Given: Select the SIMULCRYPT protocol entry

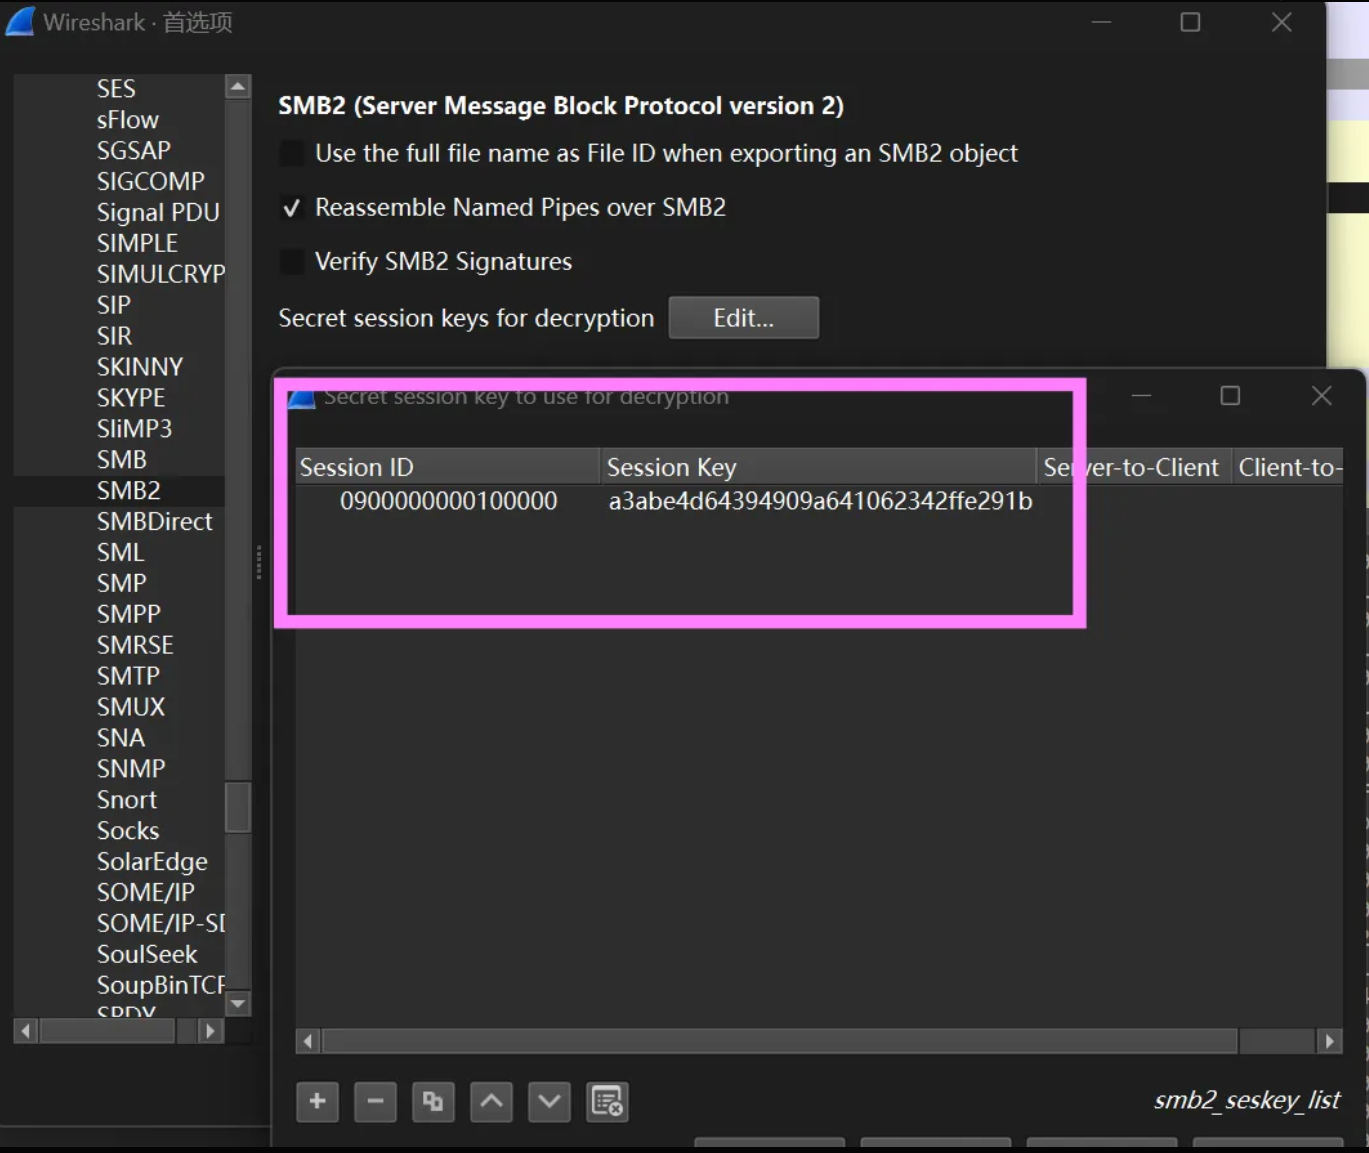Looking at the screenshot, I should click(160, 274).
